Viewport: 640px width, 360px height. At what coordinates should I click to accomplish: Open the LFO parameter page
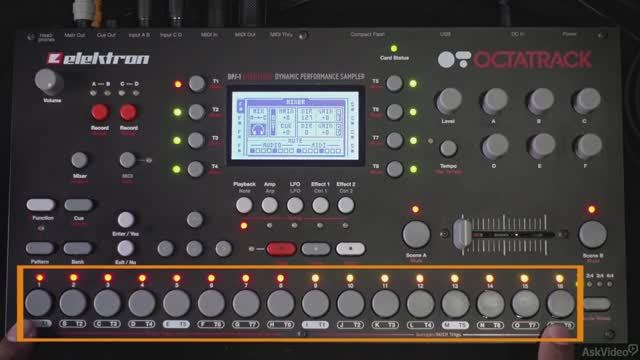[x=295, y=205]
